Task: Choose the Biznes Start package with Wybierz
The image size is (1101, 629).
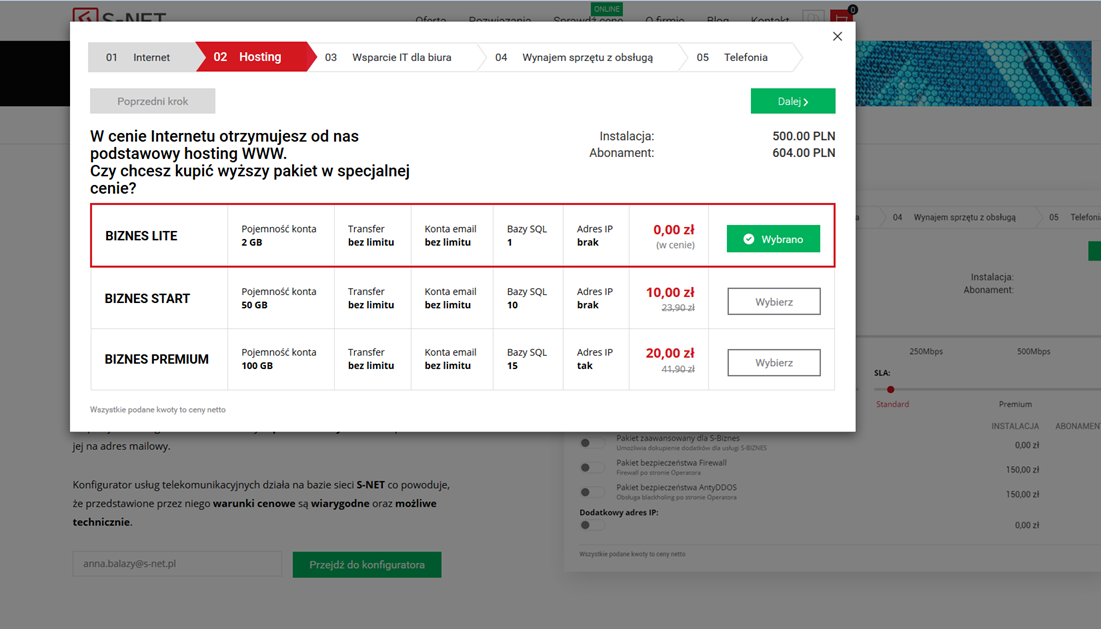Action: point(774,302)
